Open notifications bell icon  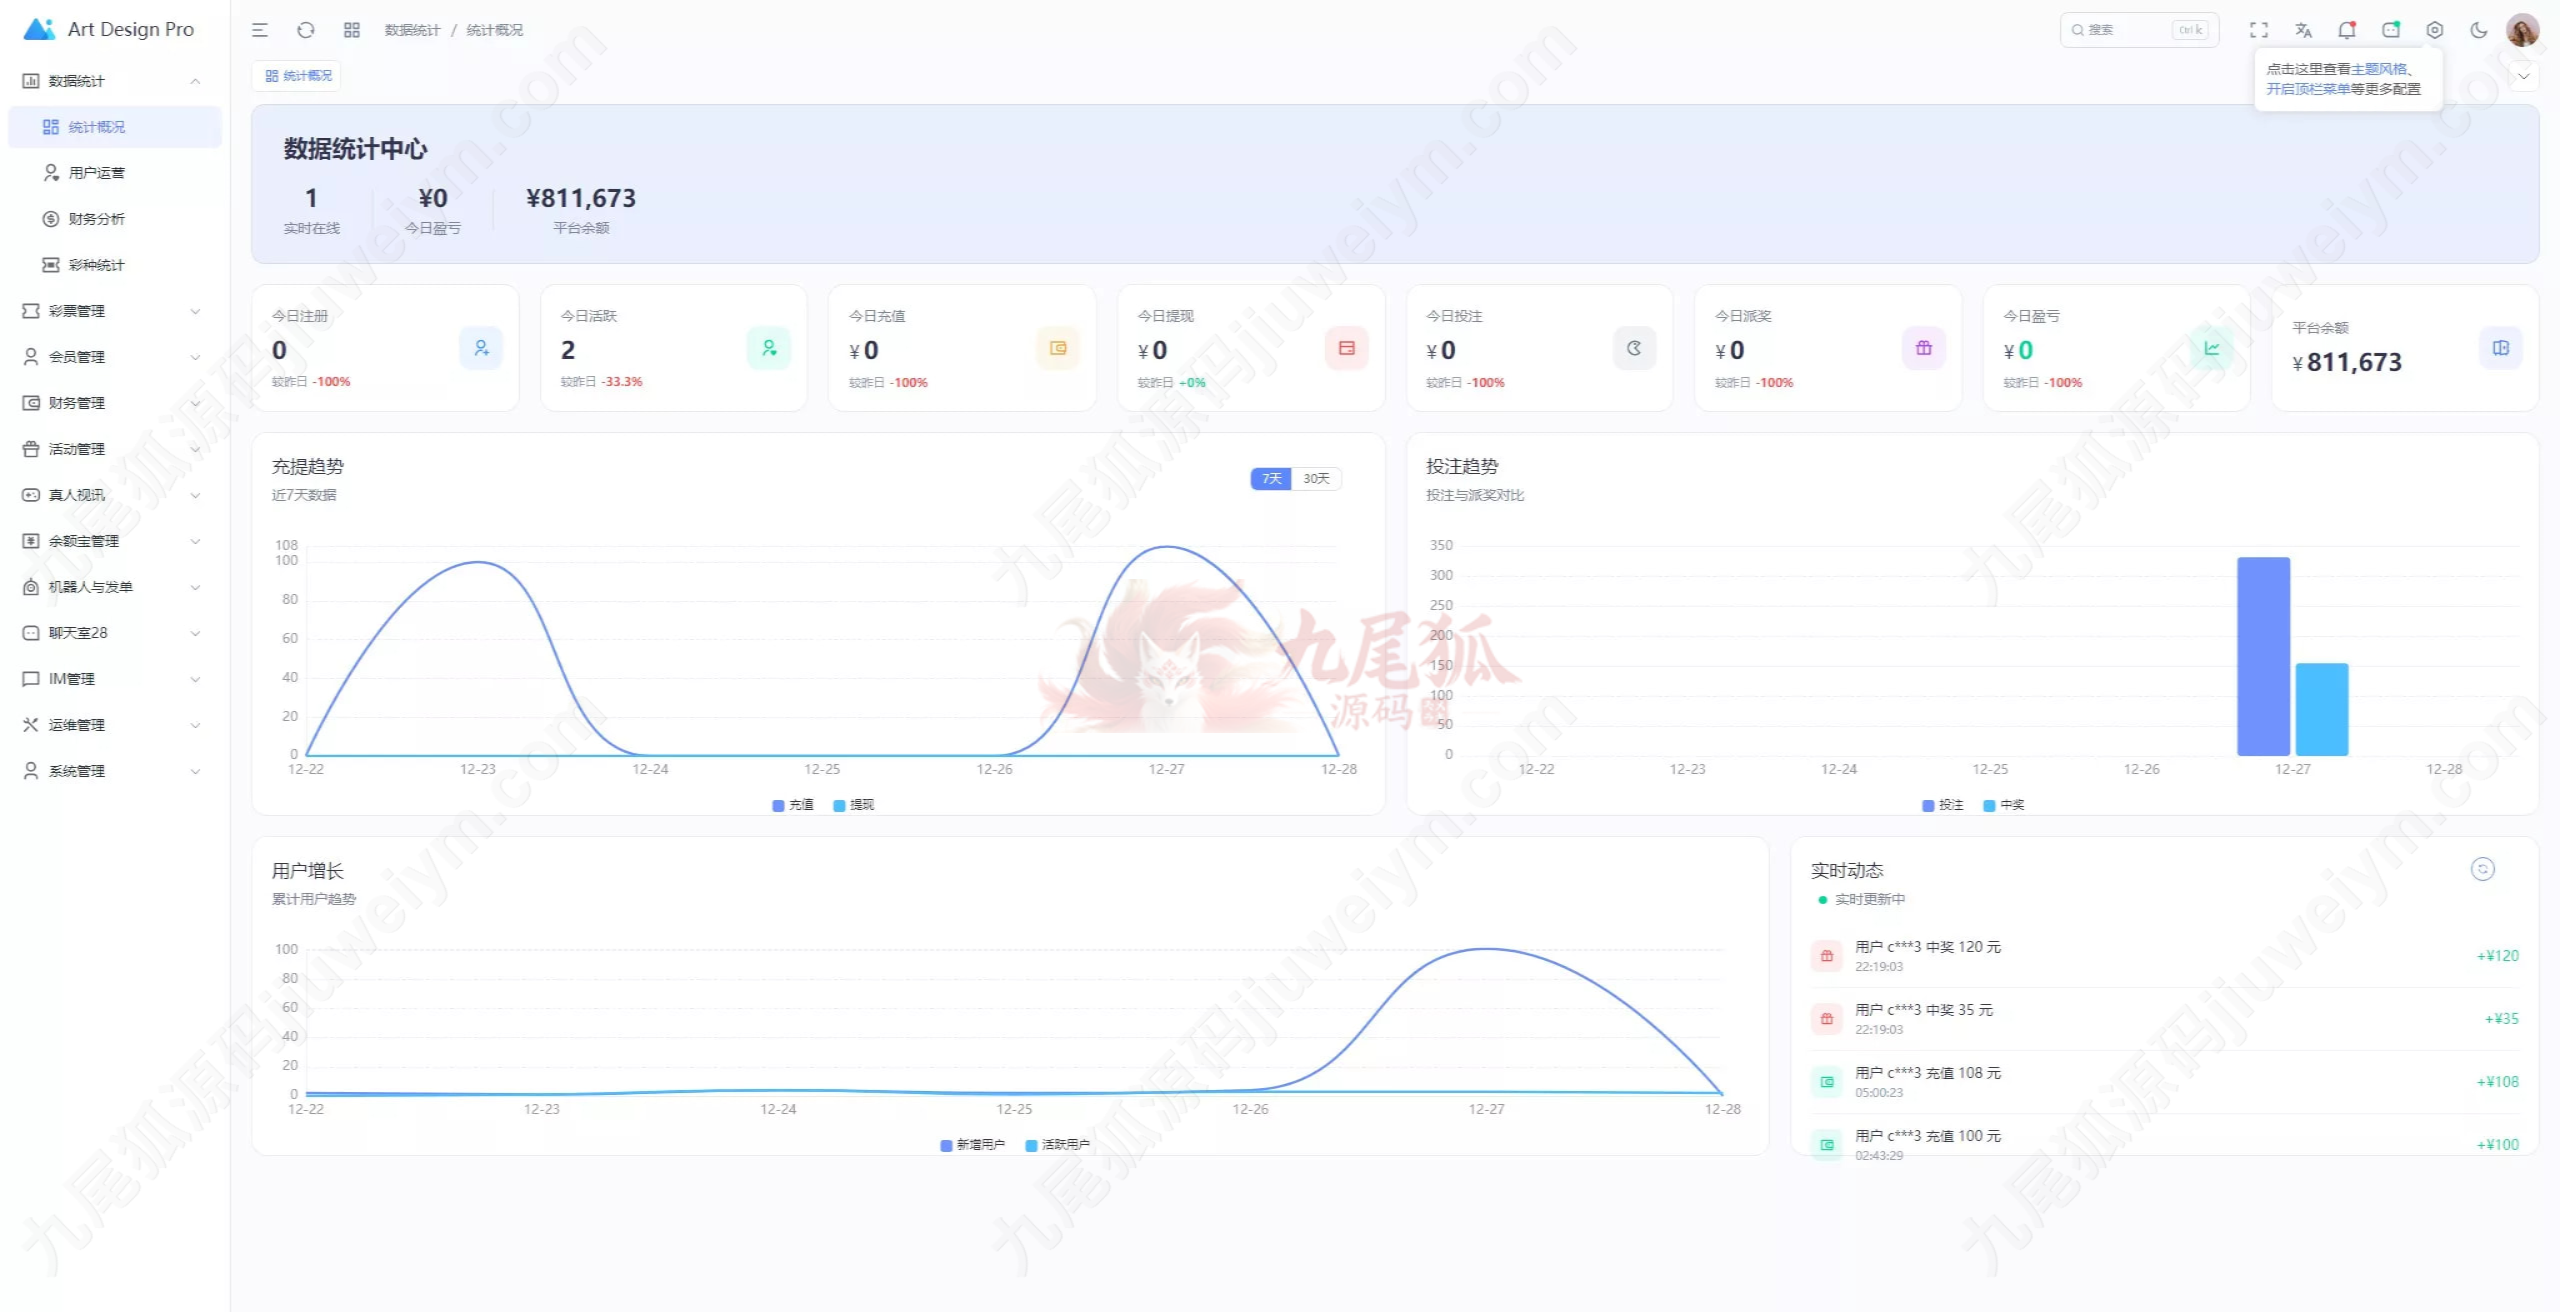tap(2347, 30)
